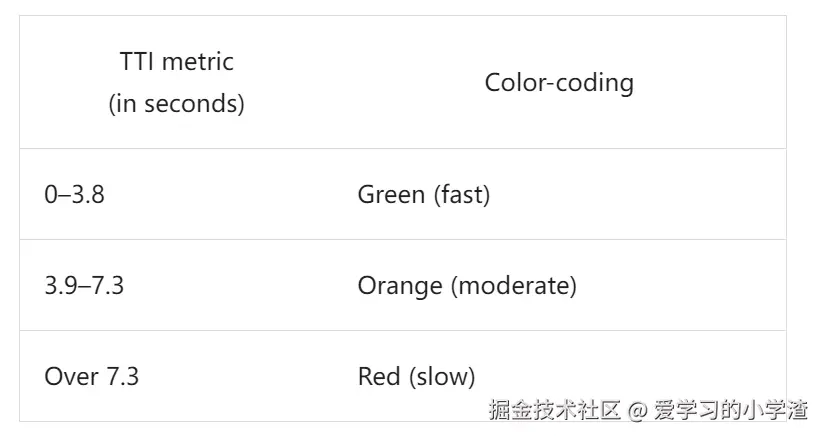This screenshot has height=437, width=823.
Task: Click the 爱学习的小学渣 author name
Action: 731,409
